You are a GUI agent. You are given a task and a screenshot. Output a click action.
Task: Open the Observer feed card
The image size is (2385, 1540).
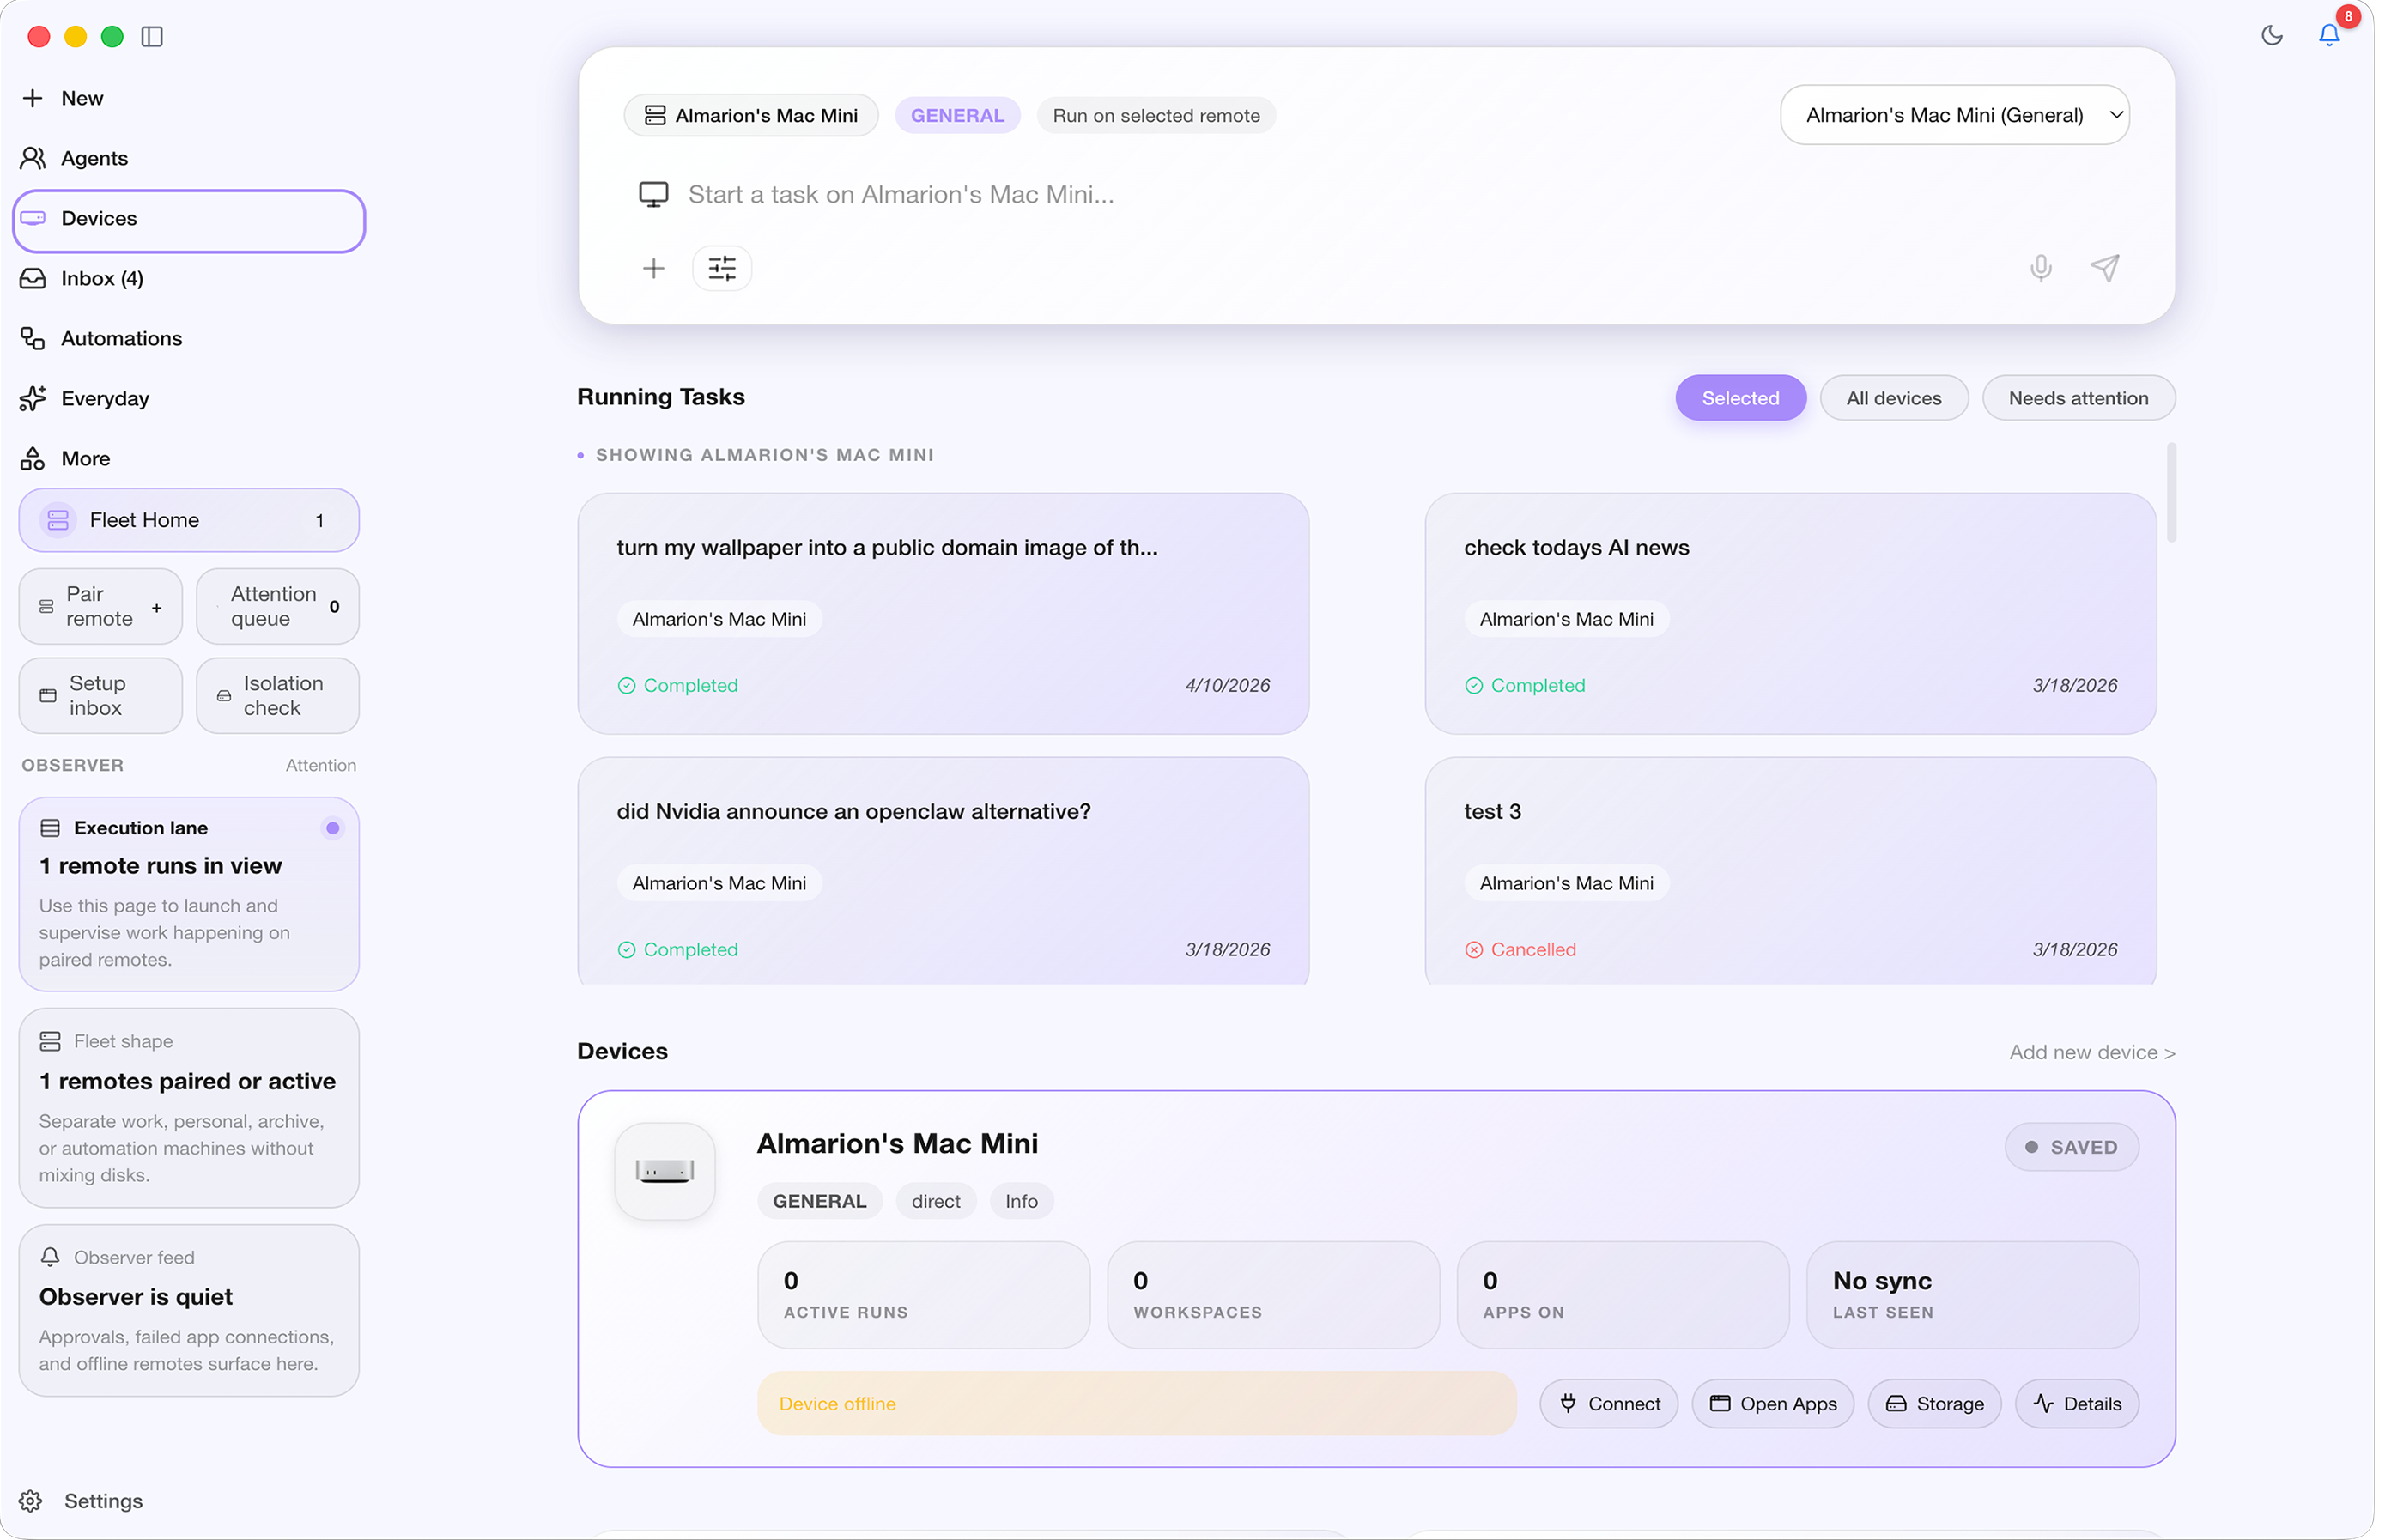click(189, 1310)
